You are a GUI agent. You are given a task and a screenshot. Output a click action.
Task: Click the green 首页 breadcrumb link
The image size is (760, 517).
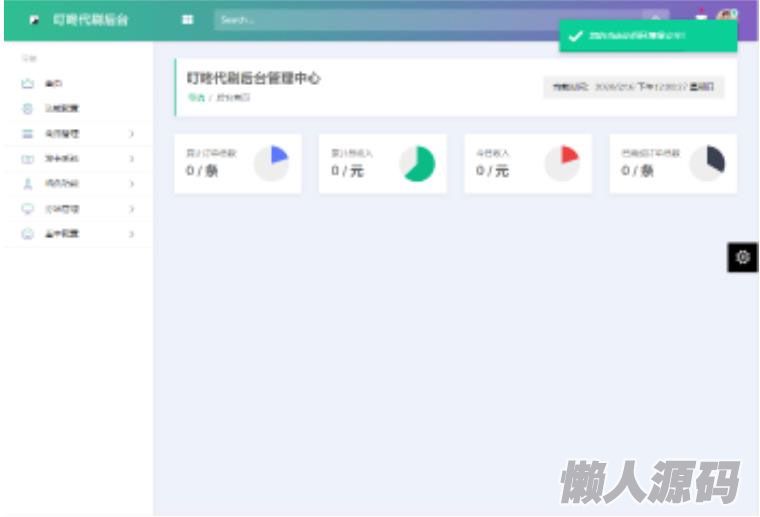tap(196, 97)
